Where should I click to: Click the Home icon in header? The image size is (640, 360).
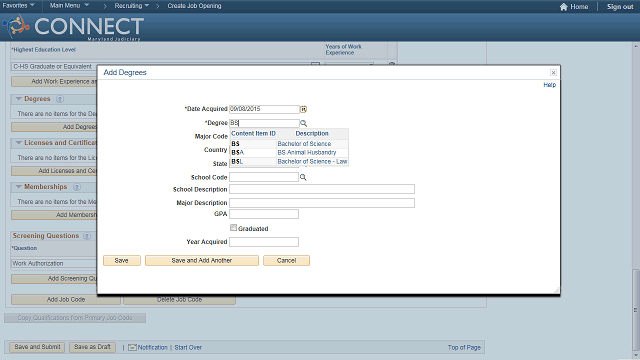[x=564, y=7]
